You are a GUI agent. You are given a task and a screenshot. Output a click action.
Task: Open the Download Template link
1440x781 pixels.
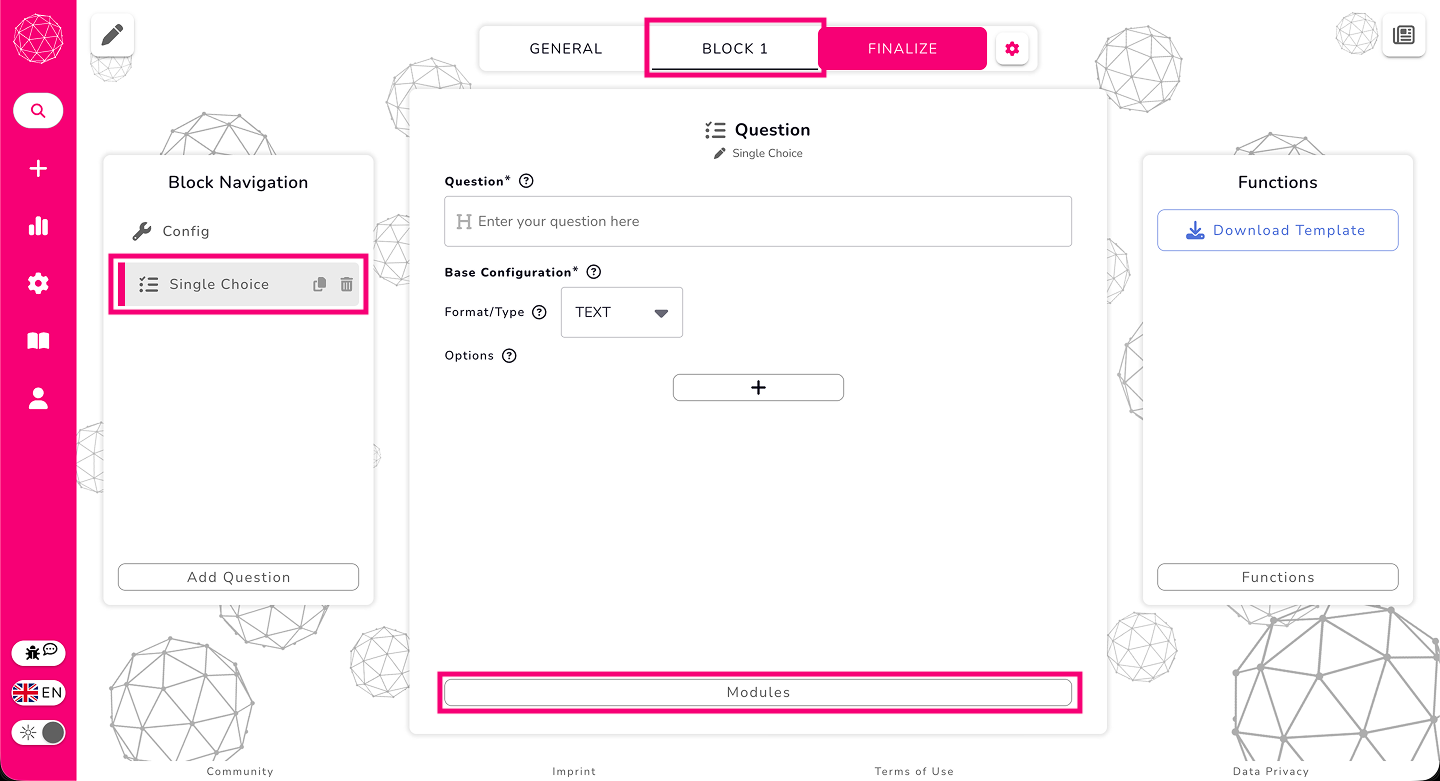click(x=1277, y=230)
